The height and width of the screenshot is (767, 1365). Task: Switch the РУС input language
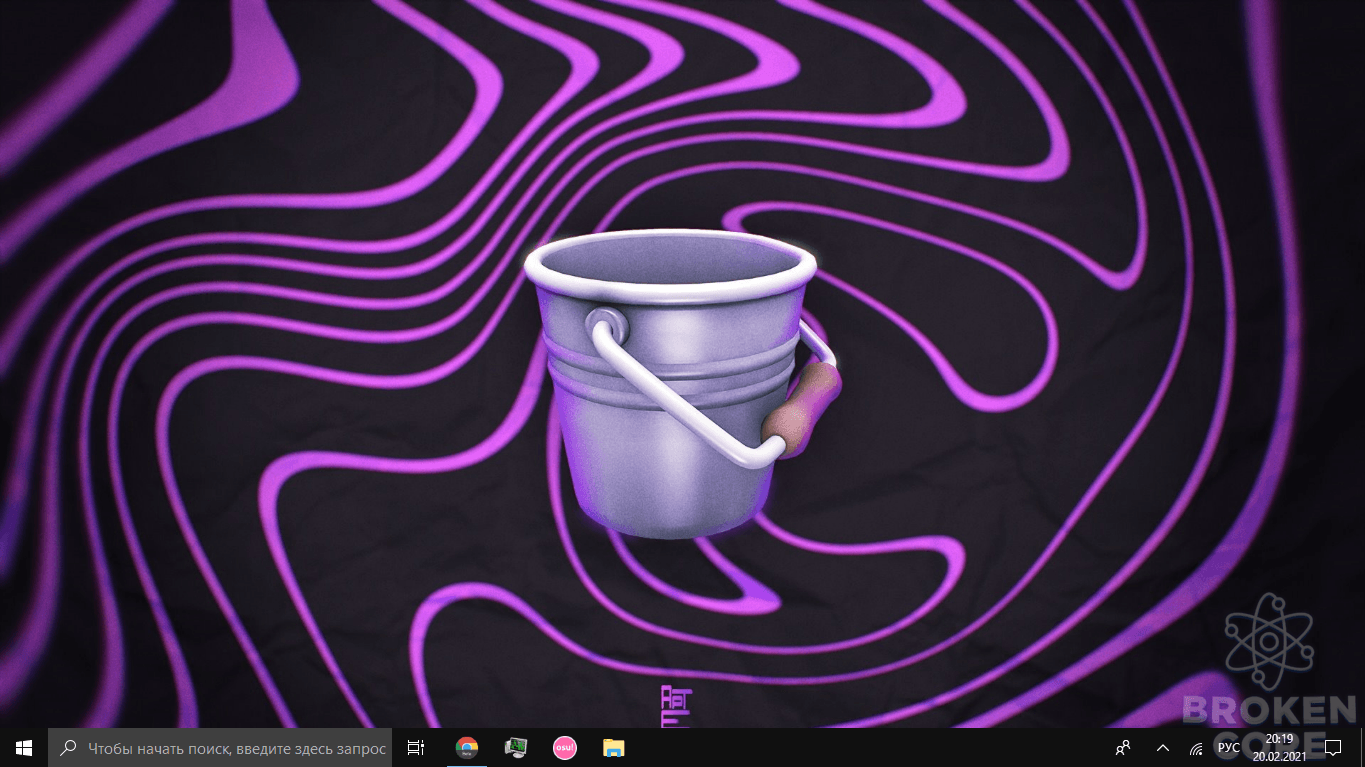click(1229, 747)
